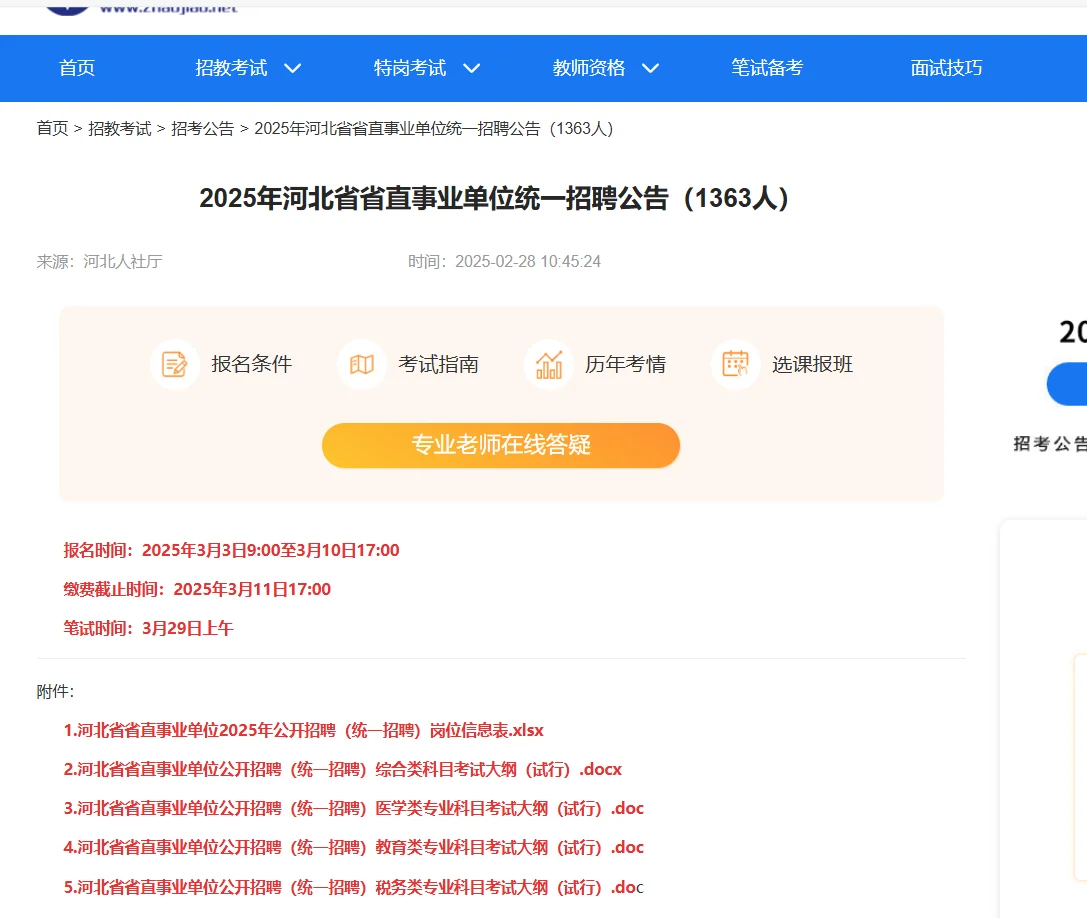Click the 专业老师在线答疑 button
The image size is (1087, 918).
coord(500,445)
